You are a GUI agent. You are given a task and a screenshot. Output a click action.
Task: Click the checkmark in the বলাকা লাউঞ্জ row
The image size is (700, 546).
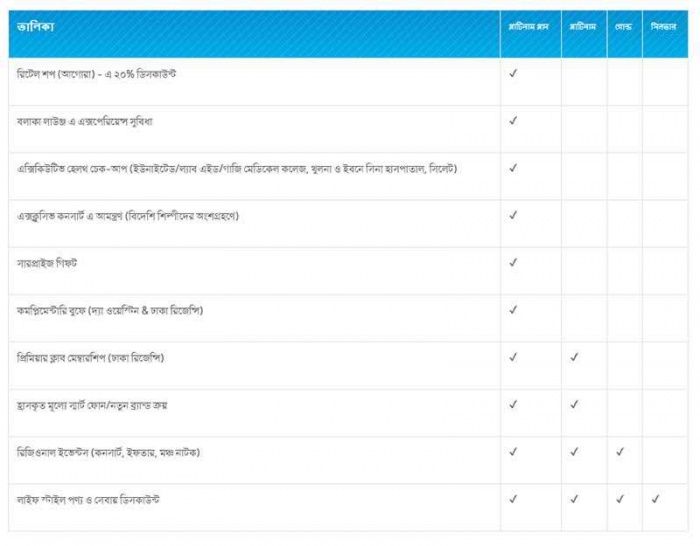point(513,120)
